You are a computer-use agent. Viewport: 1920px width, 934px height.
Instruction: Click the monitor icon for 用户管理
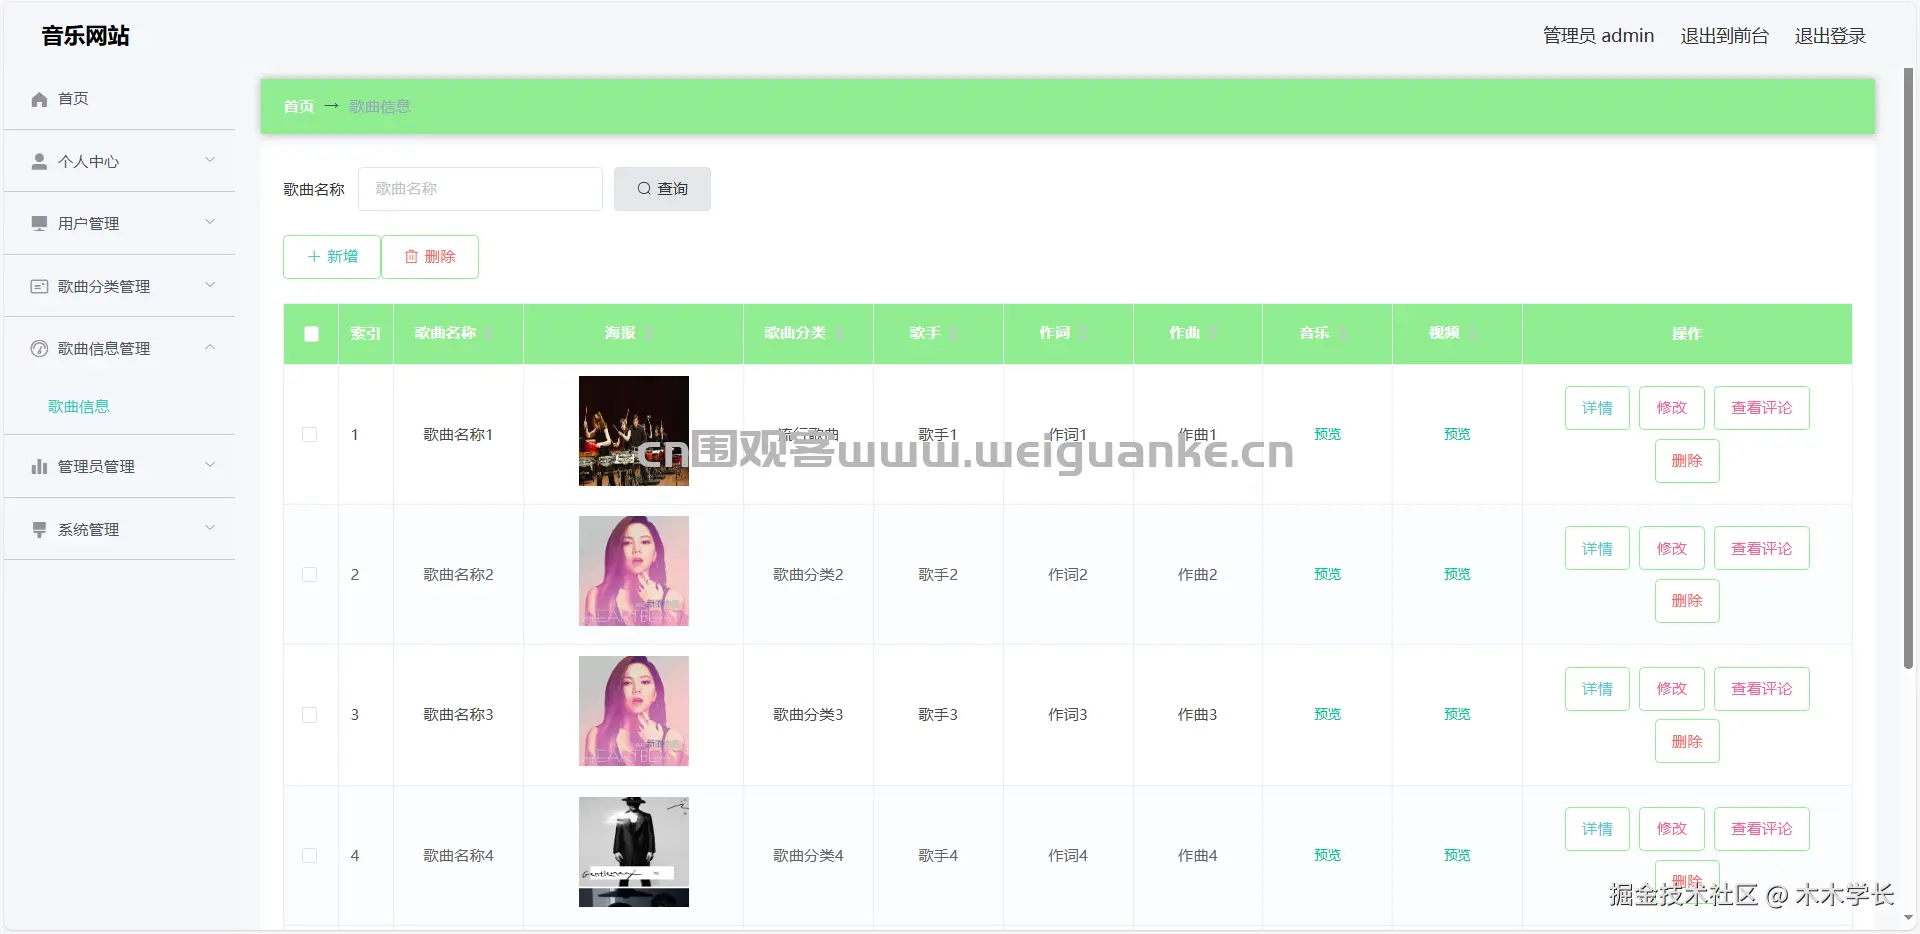coord(39,223)
